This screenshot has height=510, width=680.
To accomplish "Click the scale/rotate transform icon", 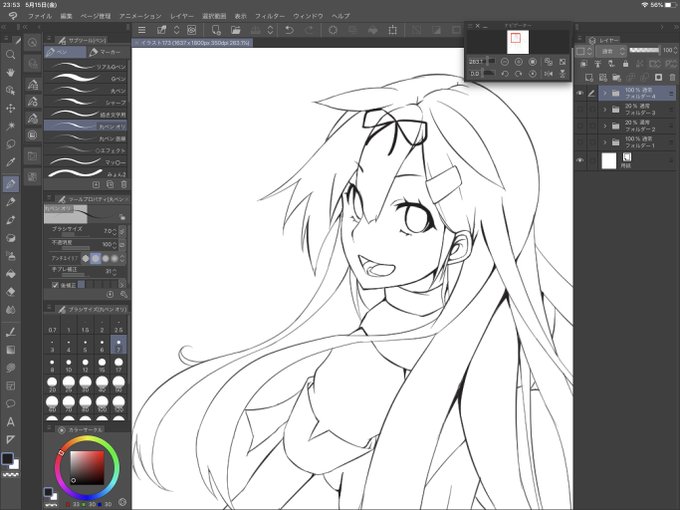I will pyautogui.click(x=392, y=30).
